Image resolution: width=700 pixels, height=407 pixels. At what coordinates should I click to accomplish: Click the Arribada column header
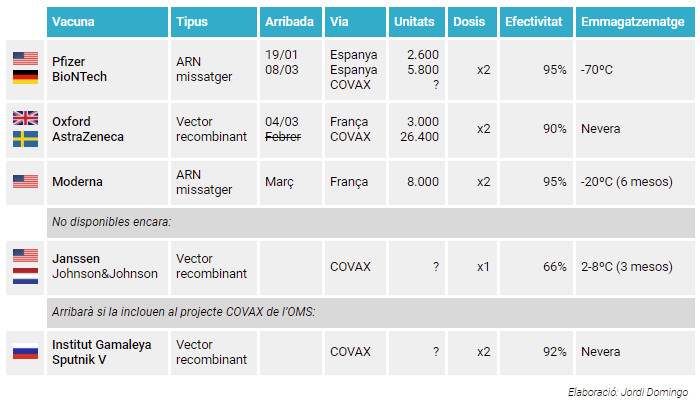(x=291, y=22)
